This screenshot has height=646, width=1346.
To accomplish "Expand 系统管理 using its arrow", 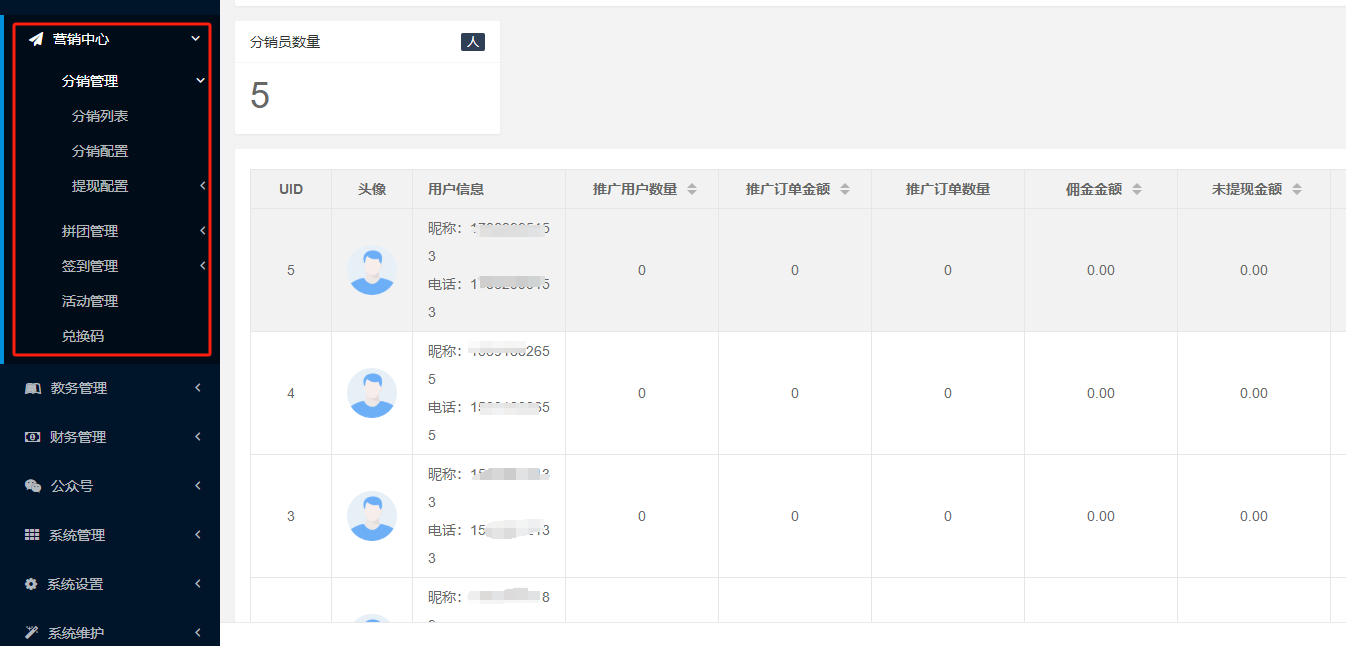I will pos(198,535).
